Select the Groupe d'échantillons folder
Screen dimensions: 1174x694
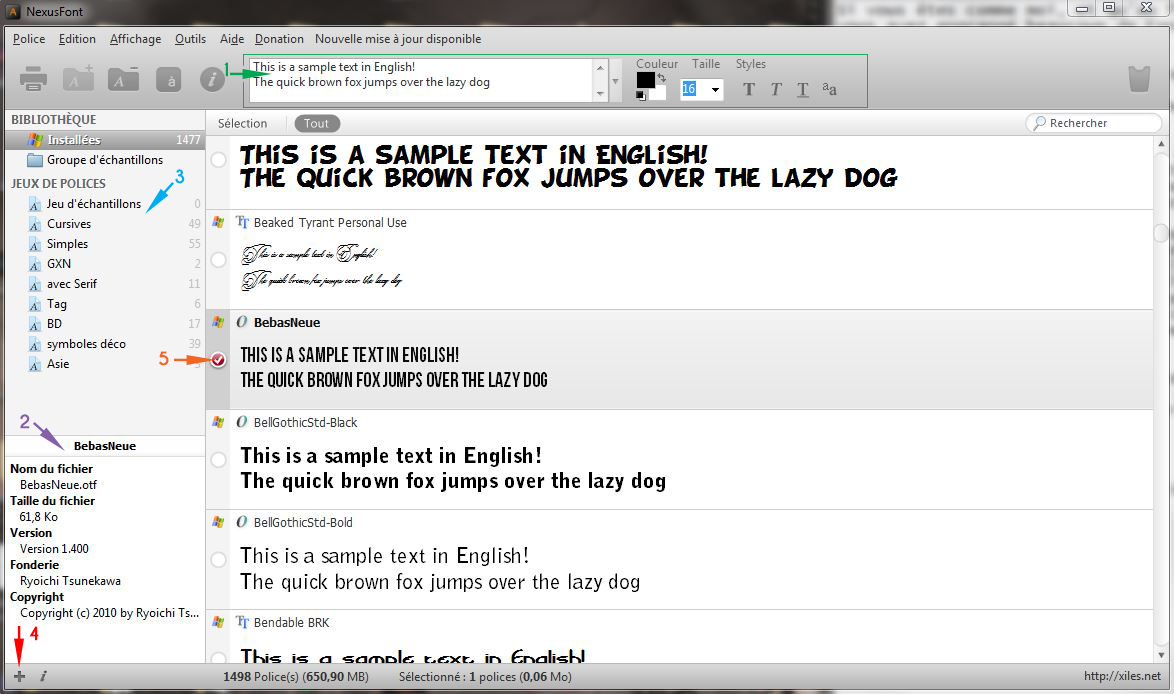point(105,160)
